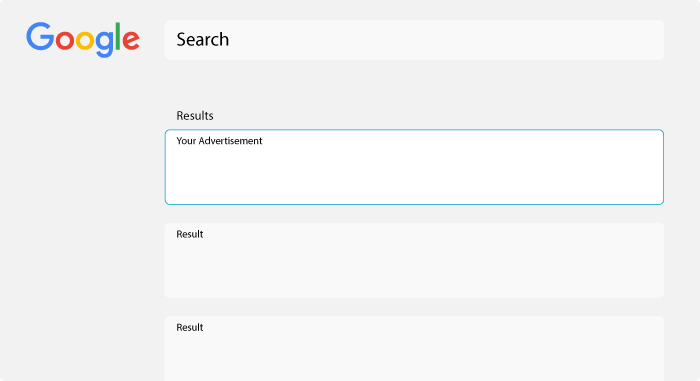Select the highlighted advertisement box
The image size is (700, 381).
pos(414,167)
